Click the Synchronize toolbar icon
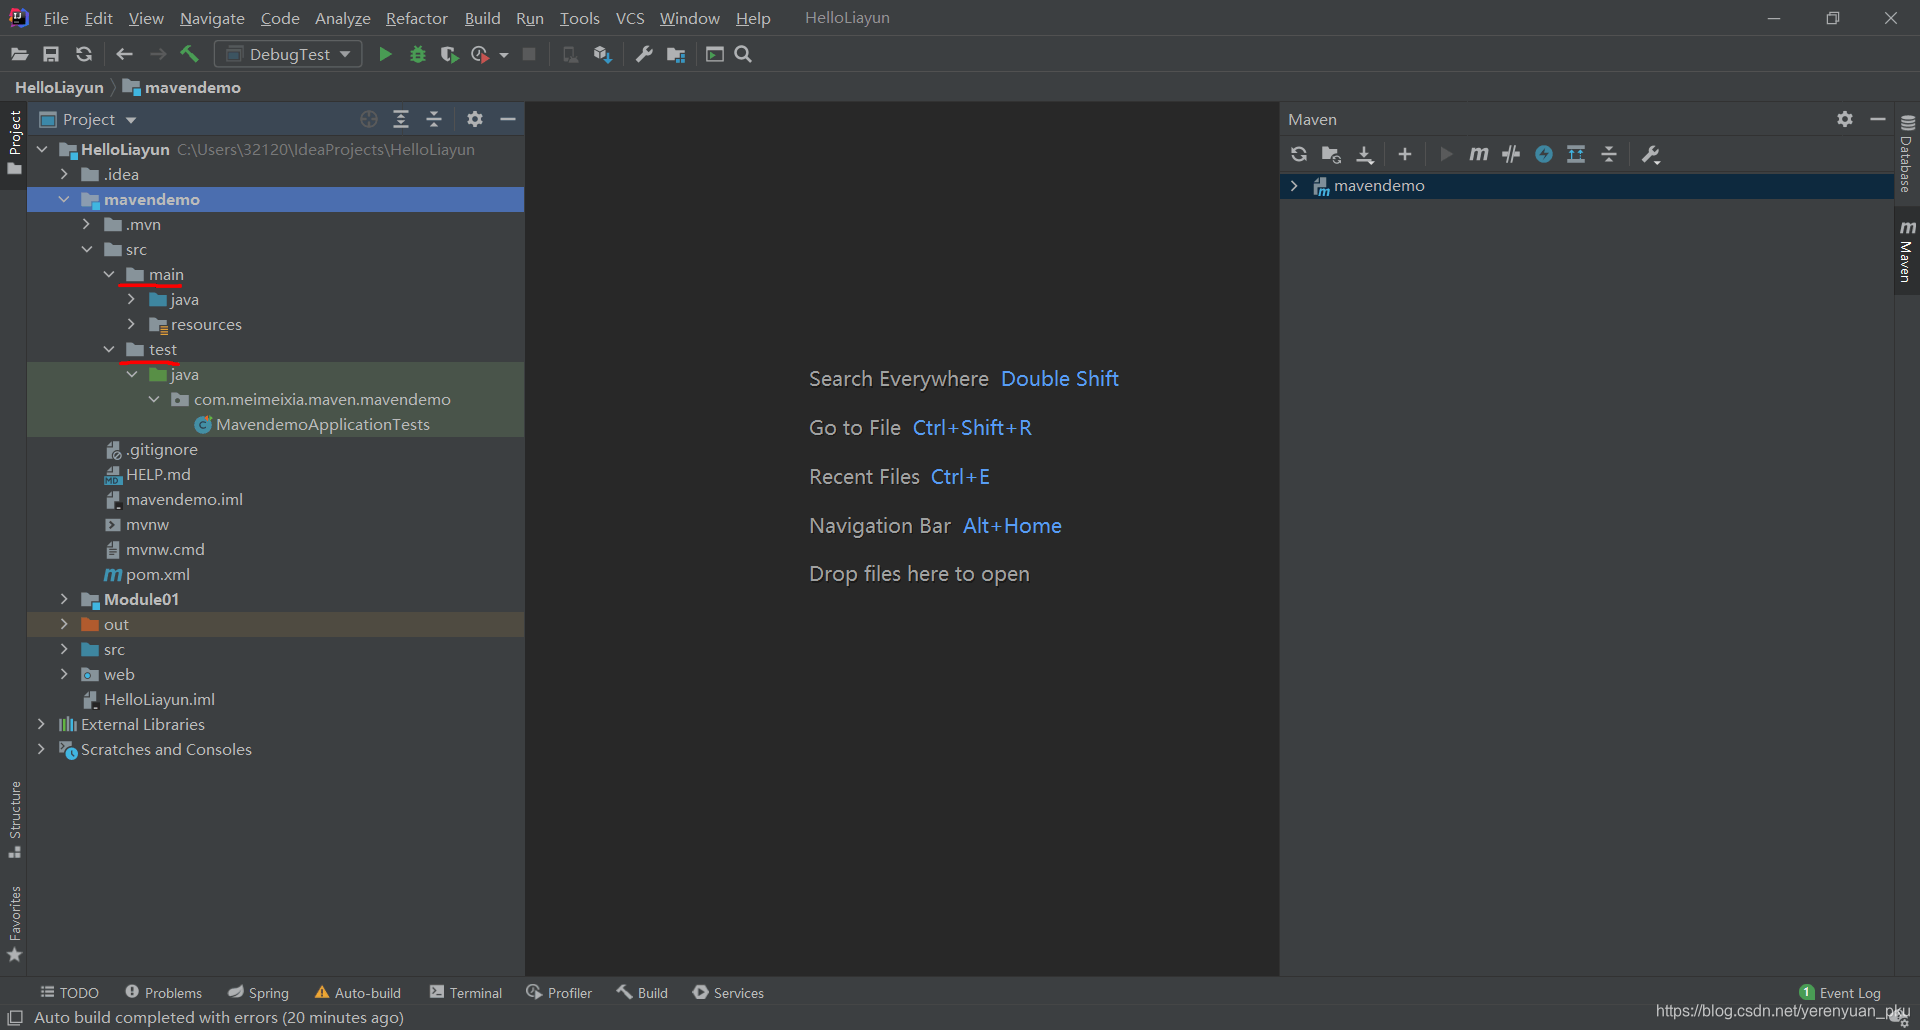The width and height of the screenshot is (1920, 1030). click(84, 54)
